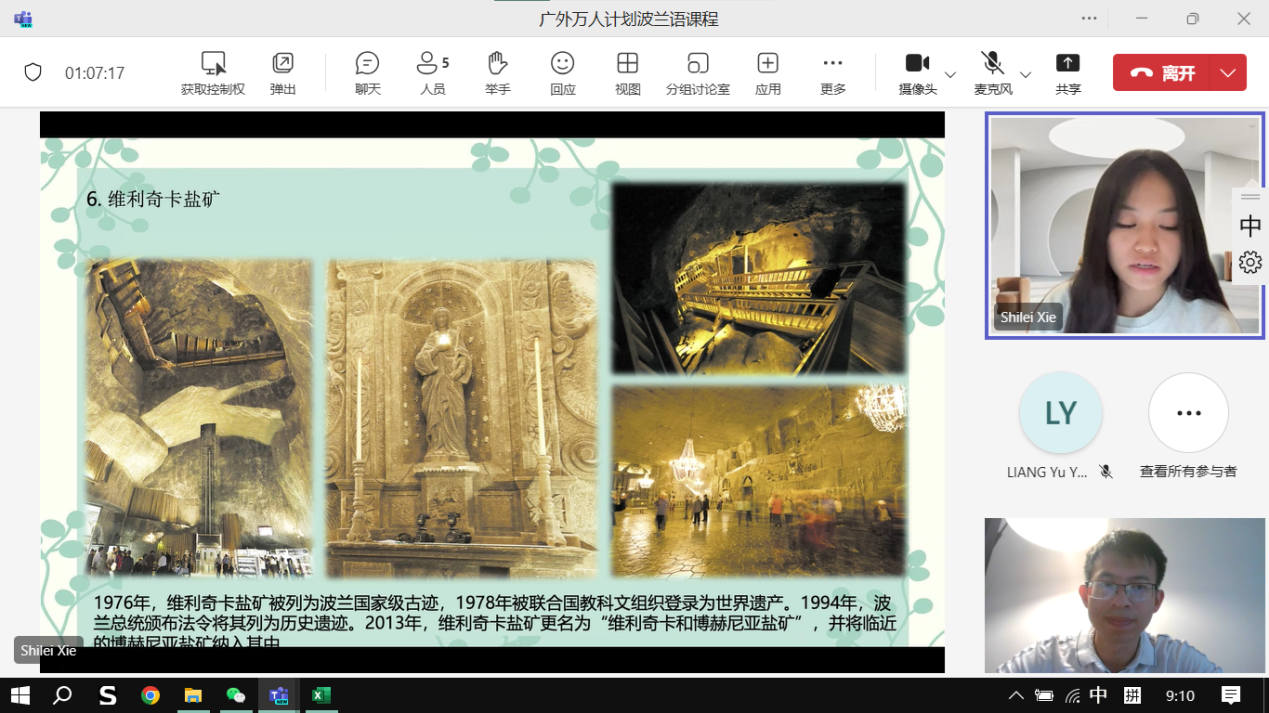1269x713 pixels.
Task: Raise your hand (举手)
Action: pos(497,73)
